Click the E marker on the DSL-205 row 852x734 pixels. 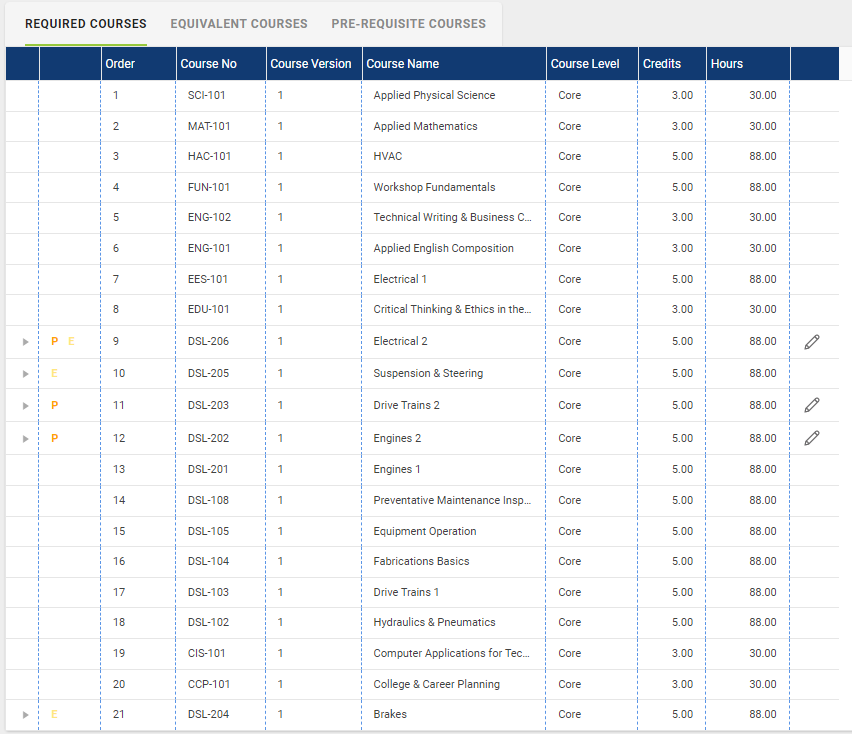tap(54, 373)
